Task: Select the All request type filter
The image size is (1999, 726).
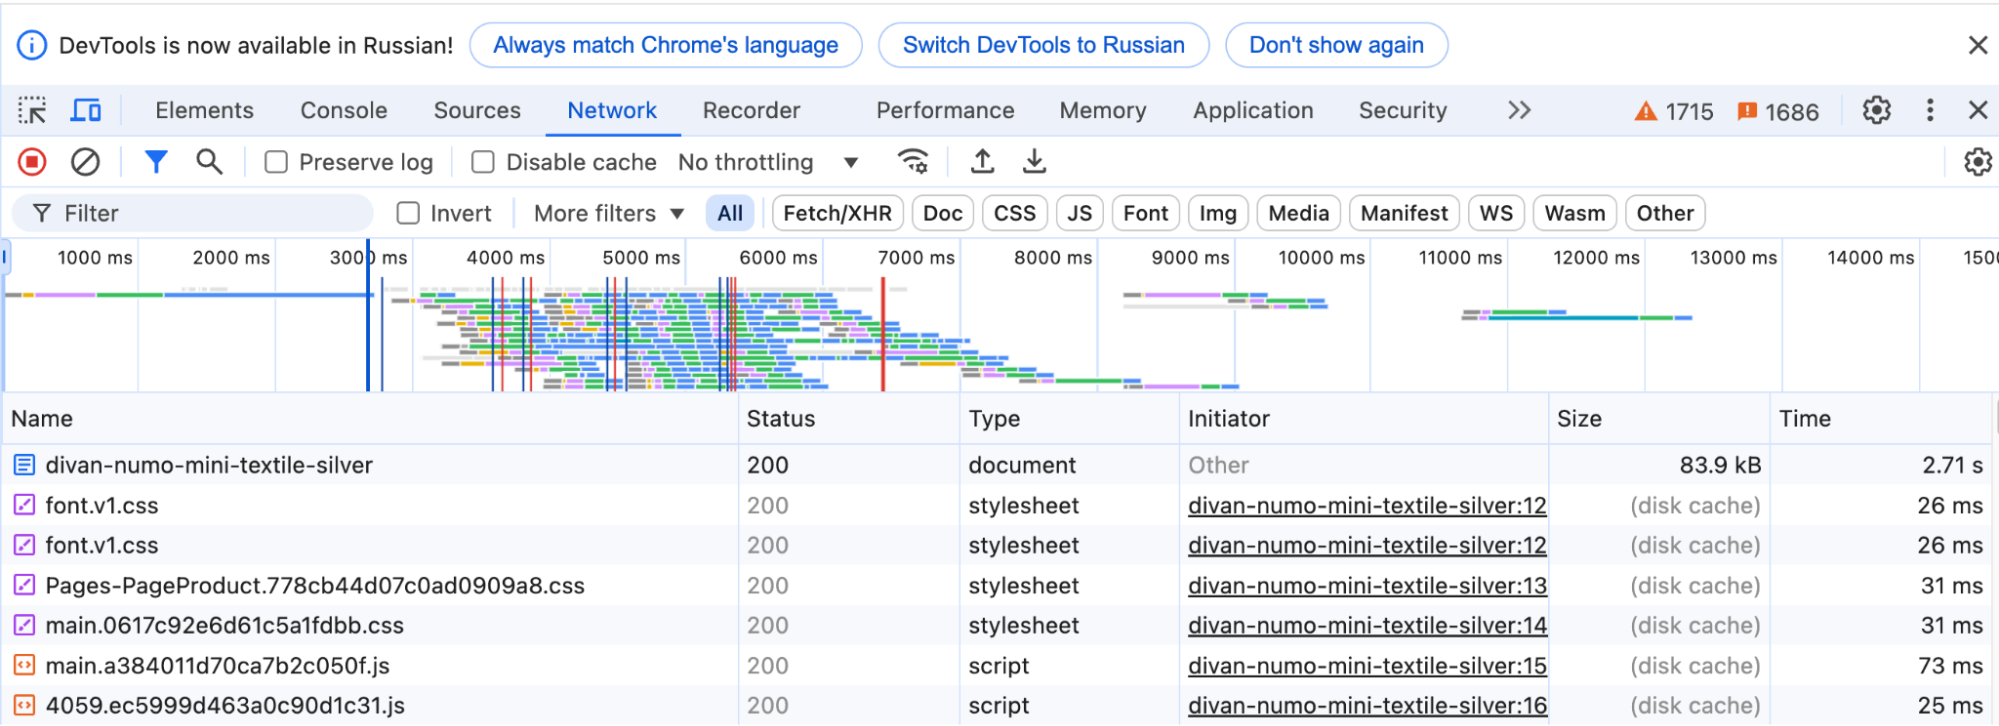Action: (730, 213)
